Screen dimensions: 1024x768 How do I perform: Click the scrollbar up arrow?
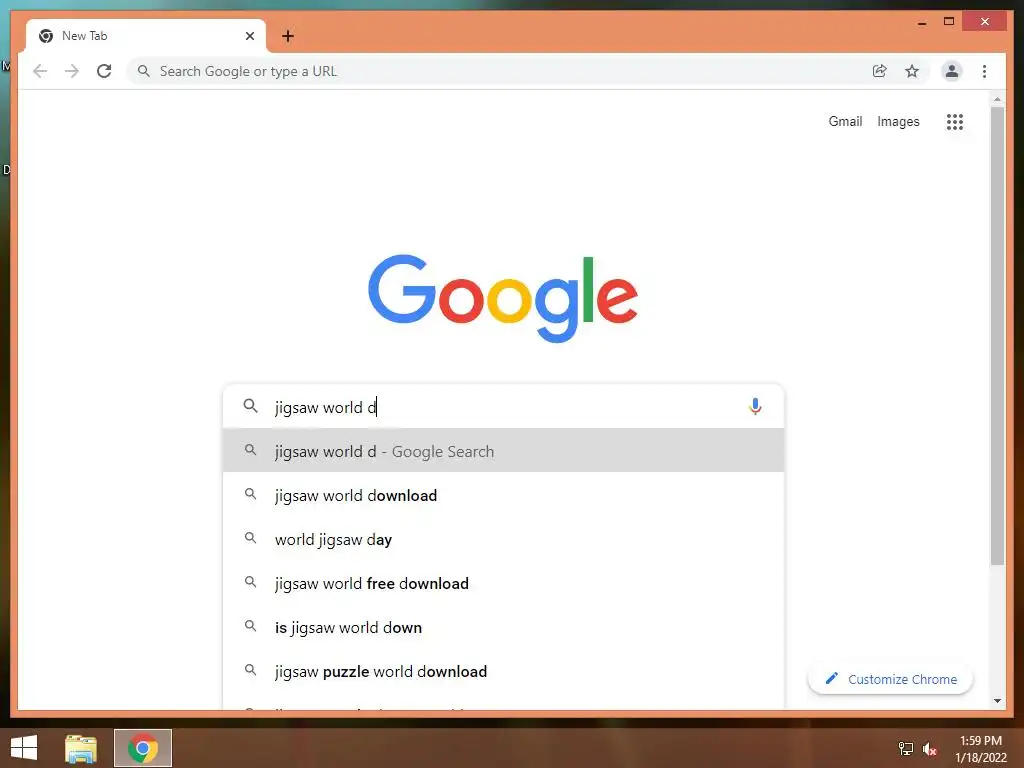click(997, 99)
